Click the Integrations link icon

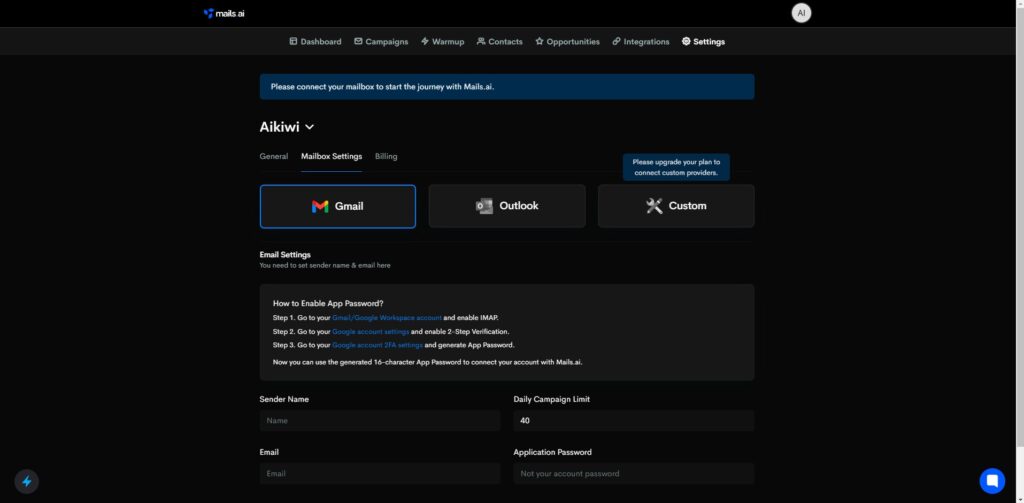coord(616,41)
